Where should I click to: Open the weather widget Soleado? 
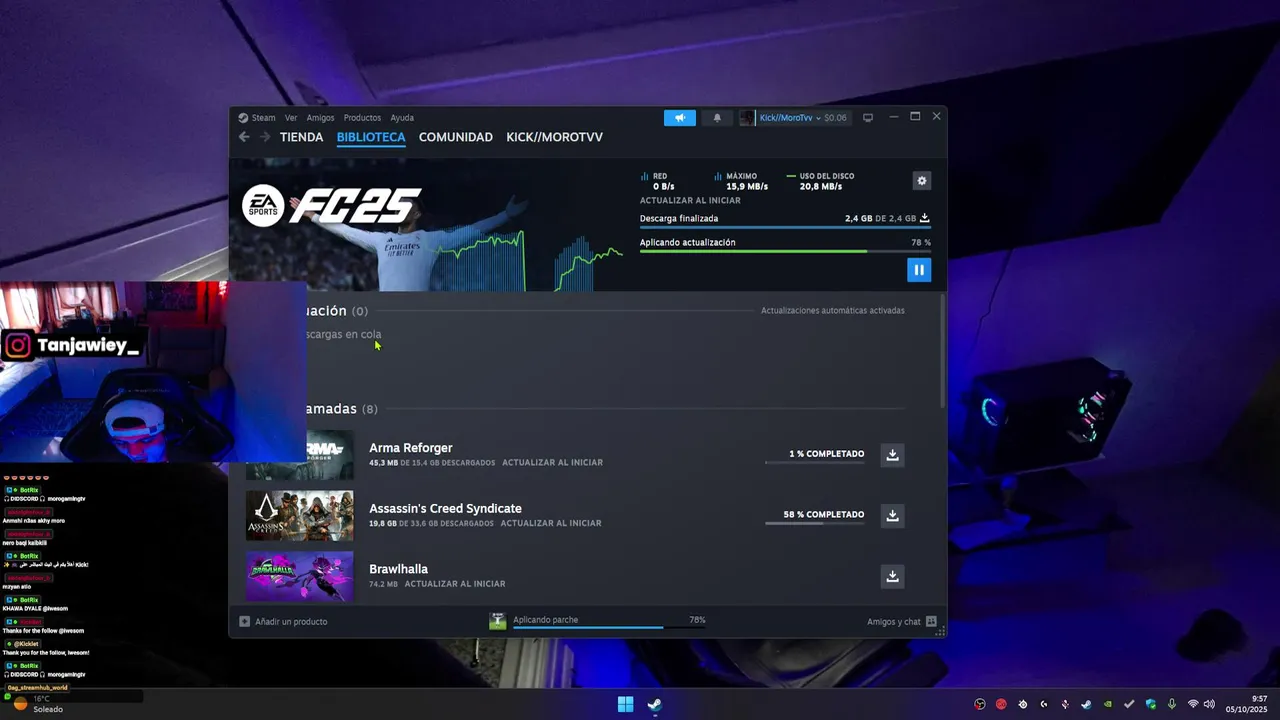coord(38,704)
